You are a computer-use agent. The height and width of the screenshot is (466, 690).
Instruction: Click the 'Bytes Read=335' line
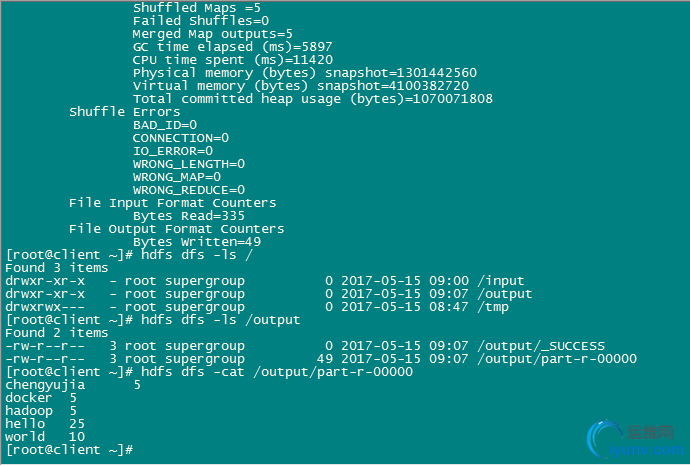coord(189,216)
